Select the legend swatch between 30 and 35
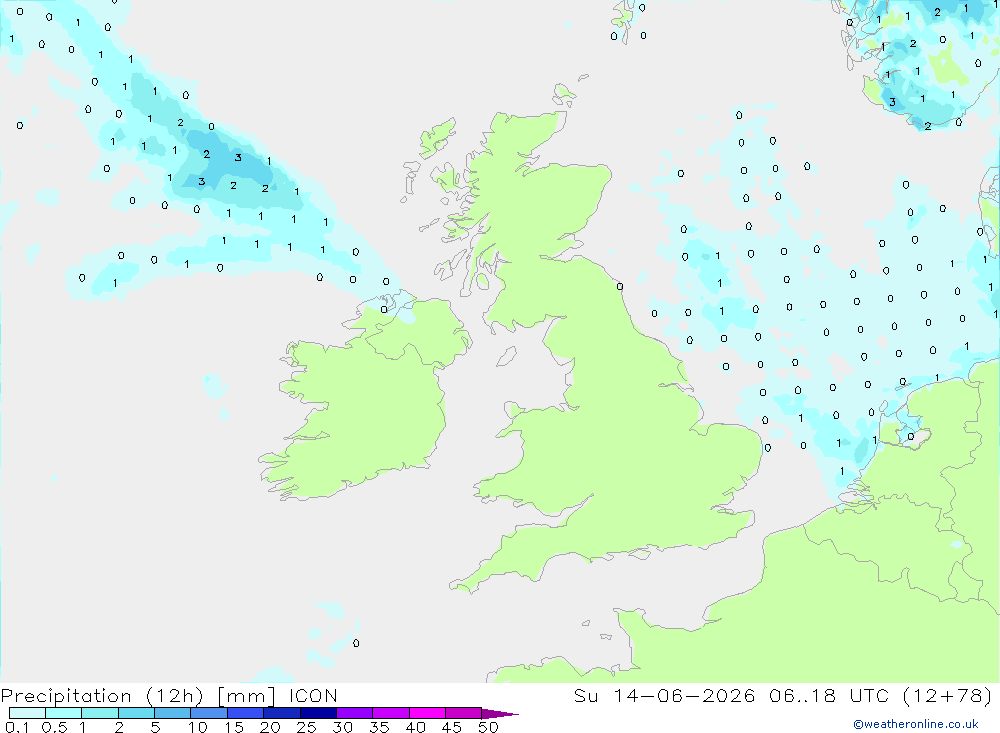The width and height of the screenshot is (1000, 733). click(355, 713)
